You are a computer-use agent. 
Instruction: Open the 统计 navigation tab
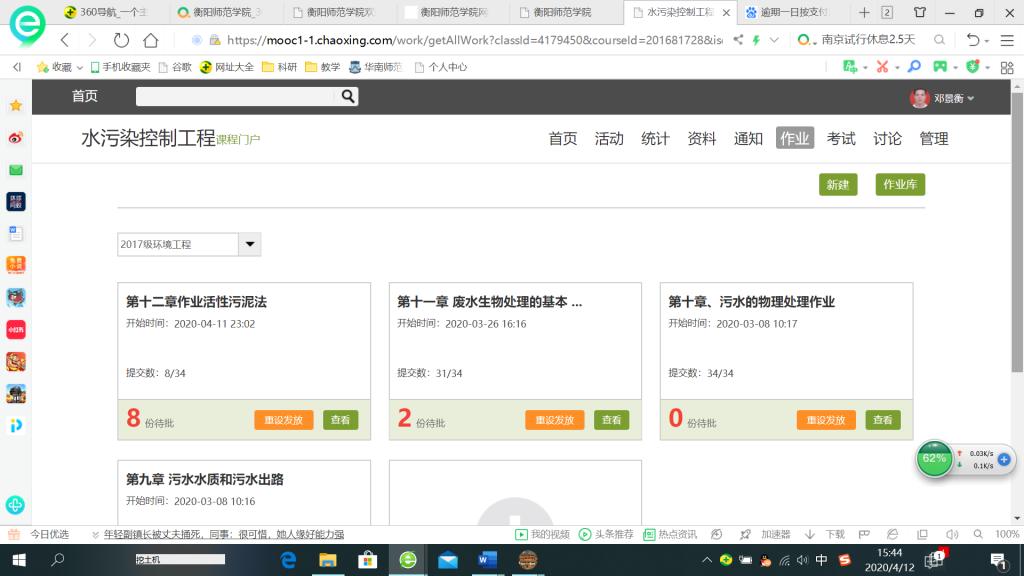point(655,139)
